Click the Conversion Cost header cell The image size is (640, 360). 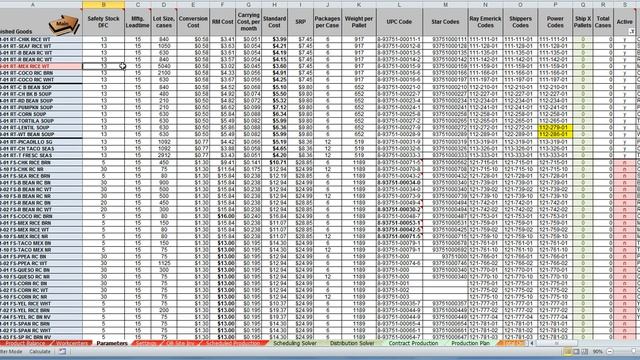click(193, 22)
